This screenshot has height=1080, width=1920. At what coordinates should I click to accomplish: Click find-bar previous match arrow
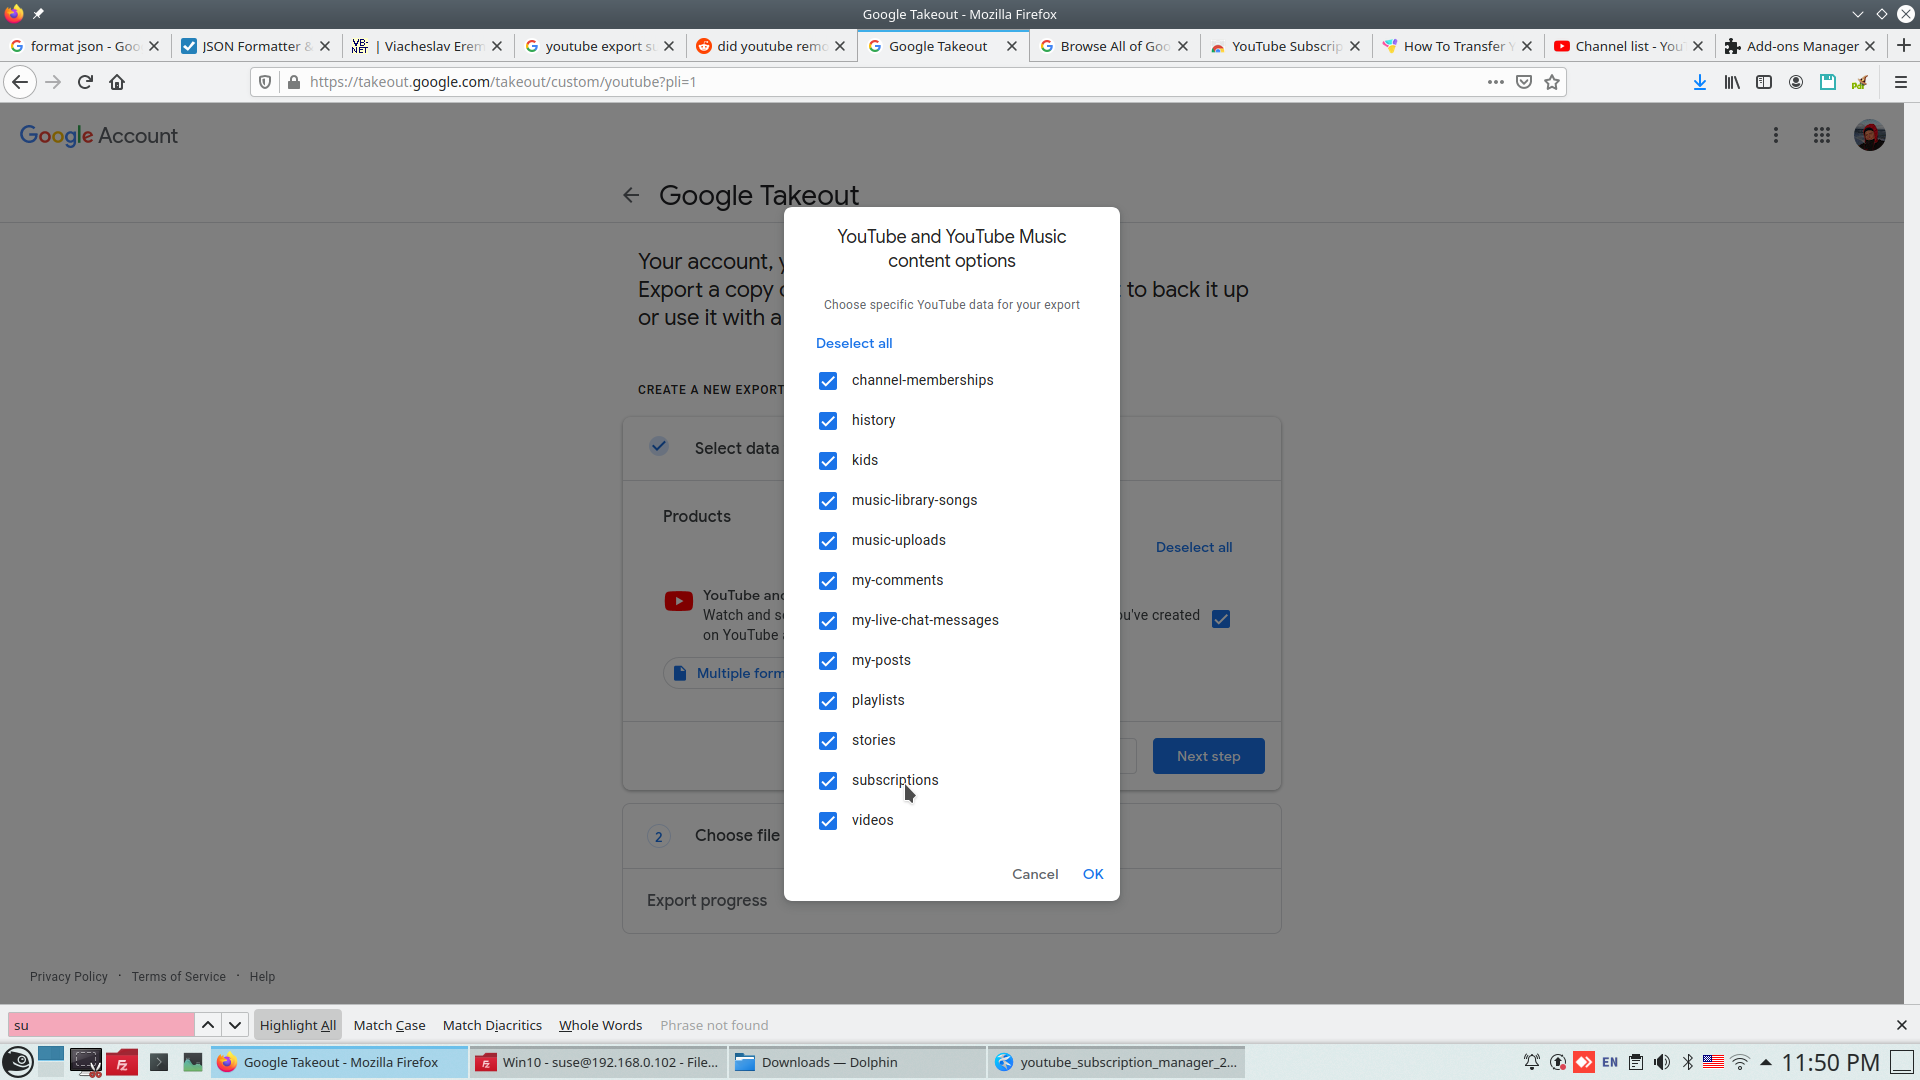[208, 1025]
